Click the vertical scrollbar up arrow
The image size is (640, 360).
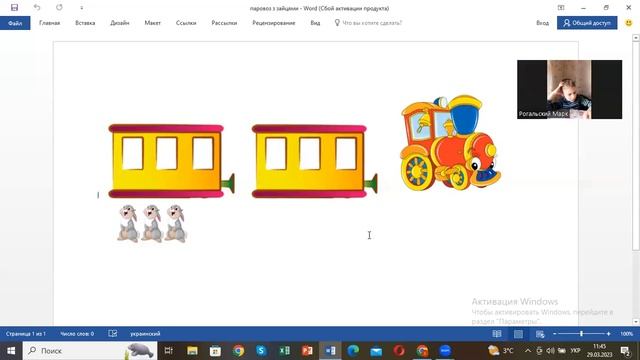[x=636, y=38]
